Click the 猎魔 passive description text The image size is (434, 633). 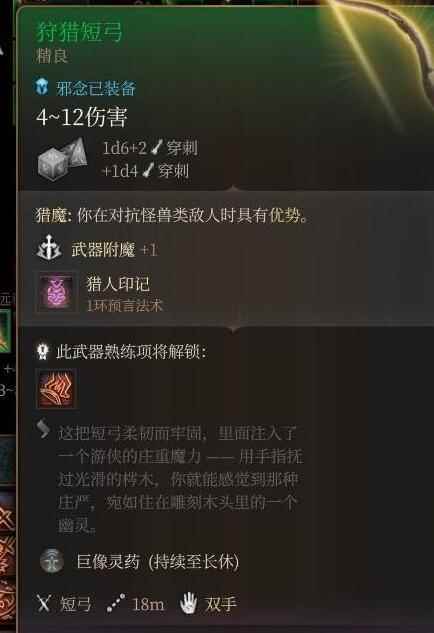click(172, 215)
